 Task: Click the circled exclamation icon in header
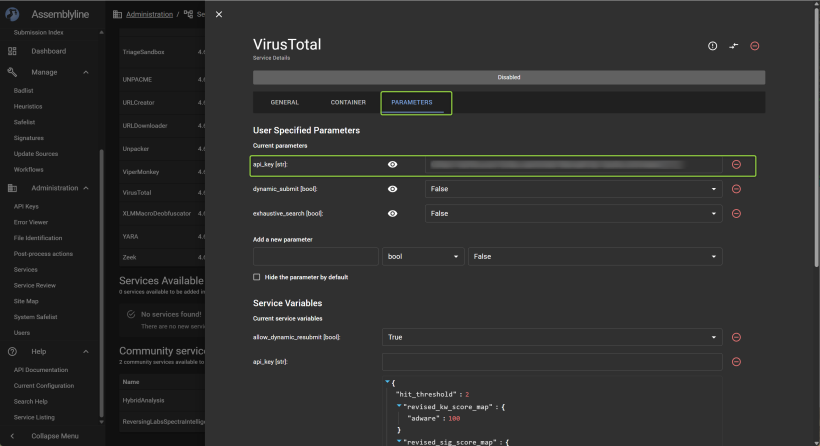(712, 46)
